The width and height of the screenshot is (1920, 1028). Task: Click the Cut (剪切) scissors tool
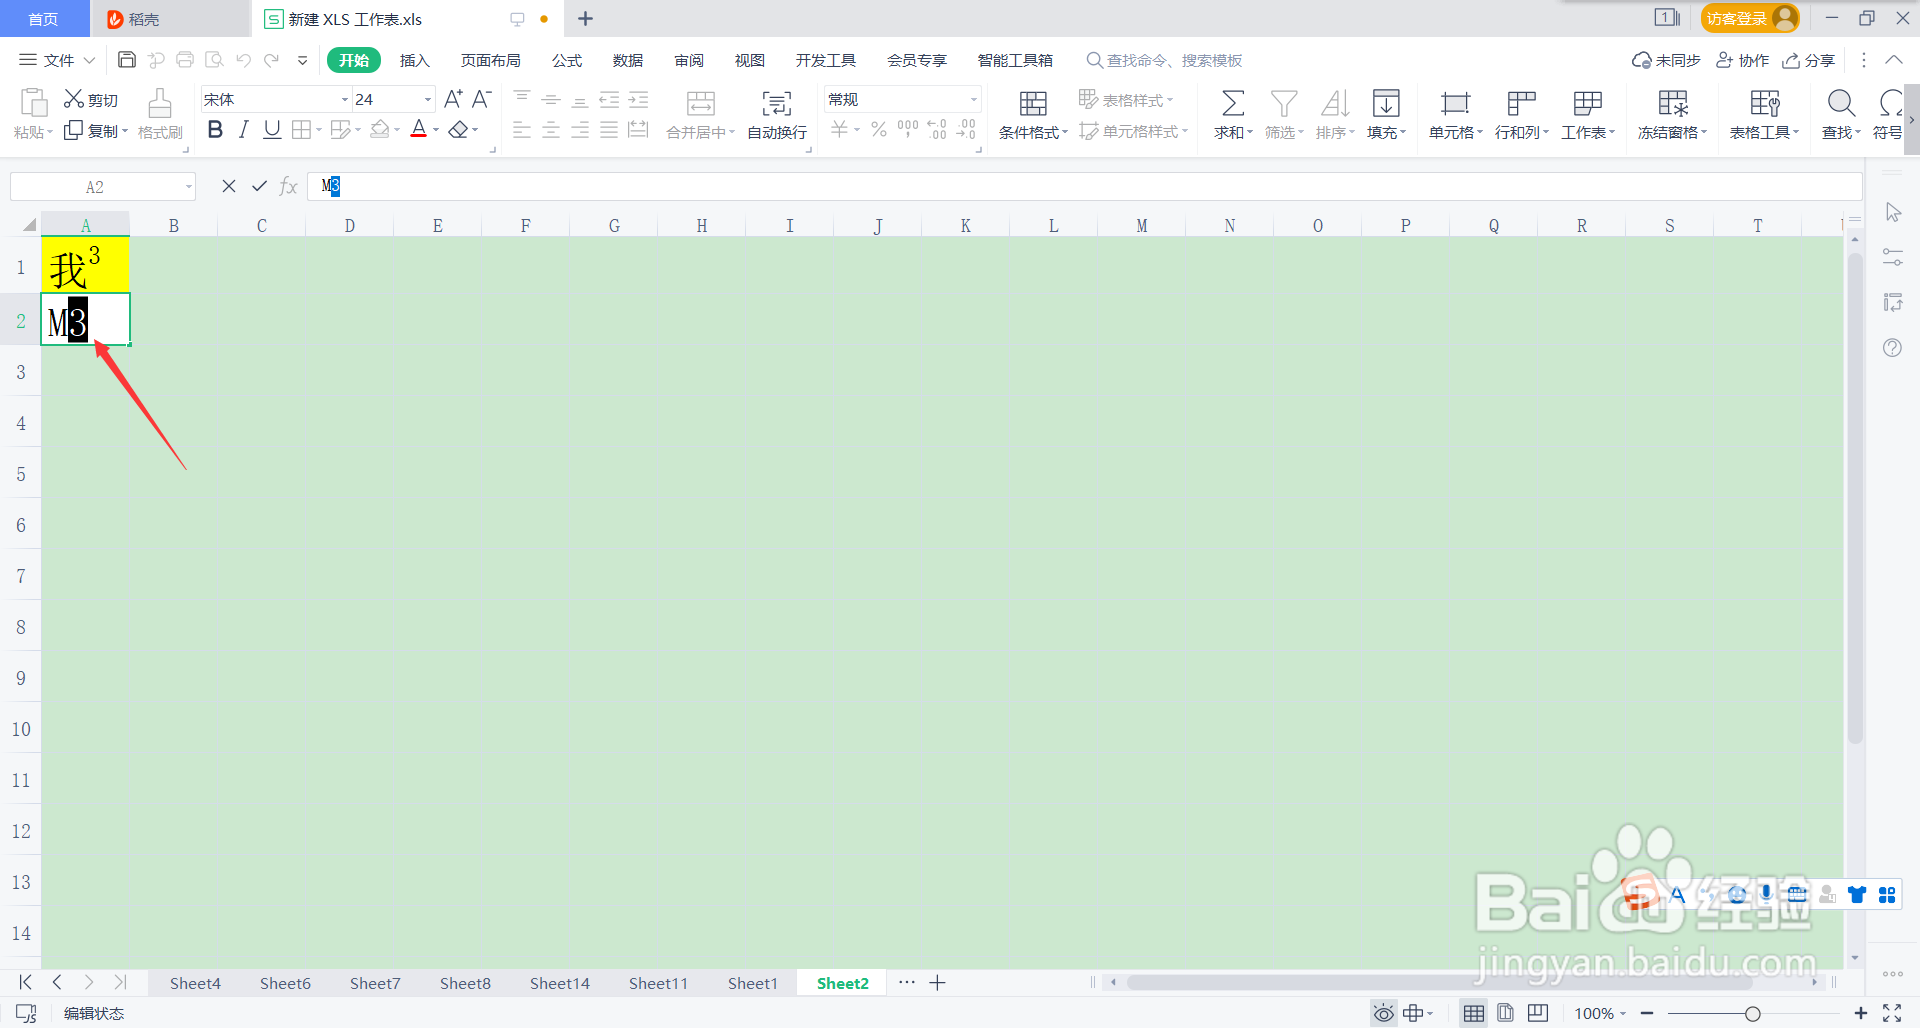coord(91,99)
